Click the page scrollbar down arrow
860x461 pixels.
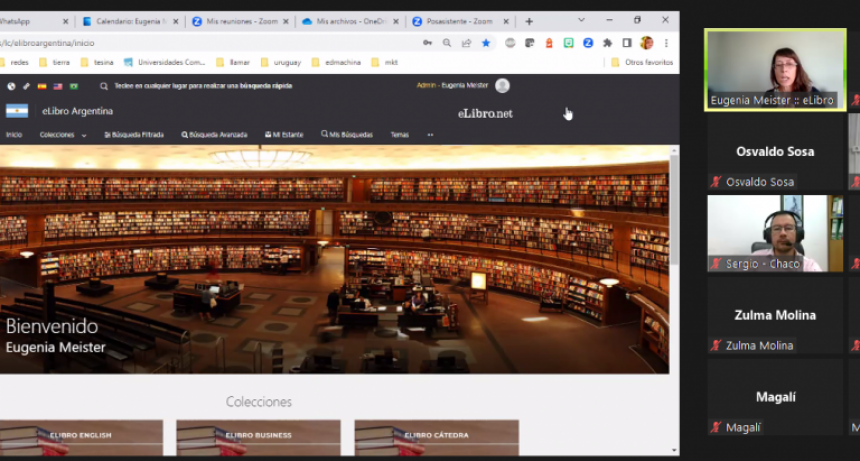[x=674, y=451]
